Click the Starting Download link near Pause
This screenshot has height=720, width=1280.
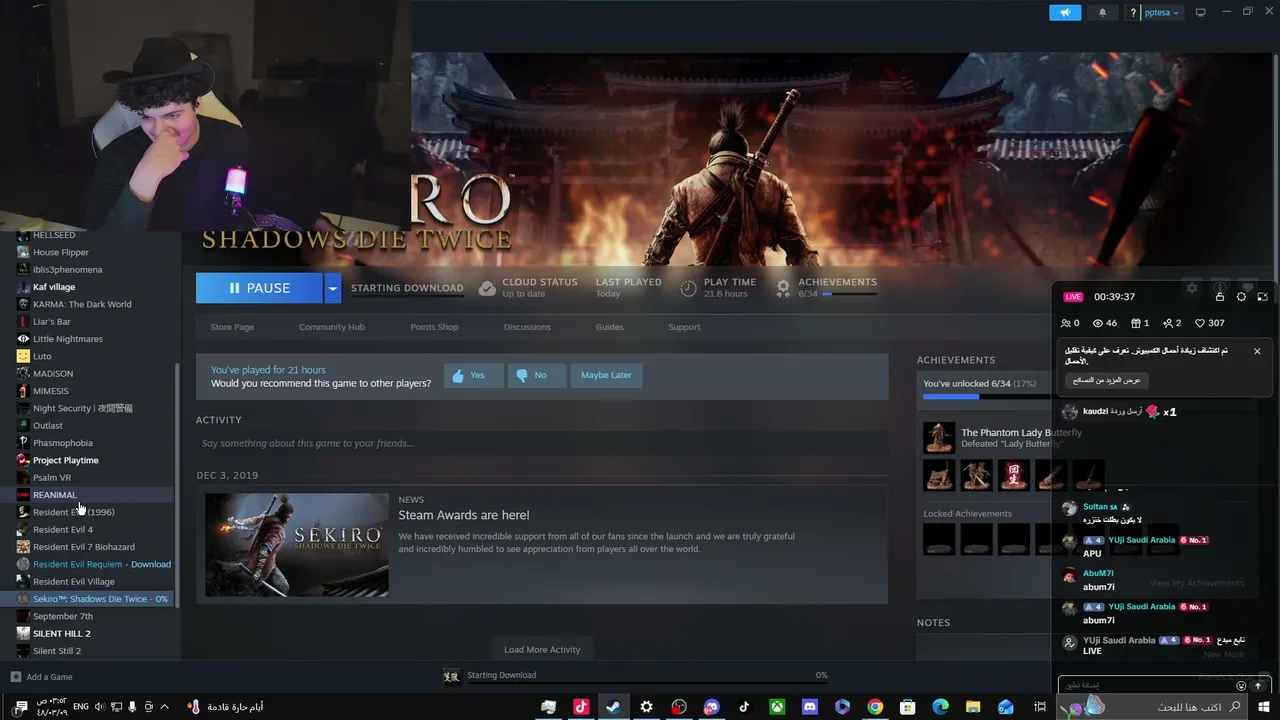pos(407,288)
